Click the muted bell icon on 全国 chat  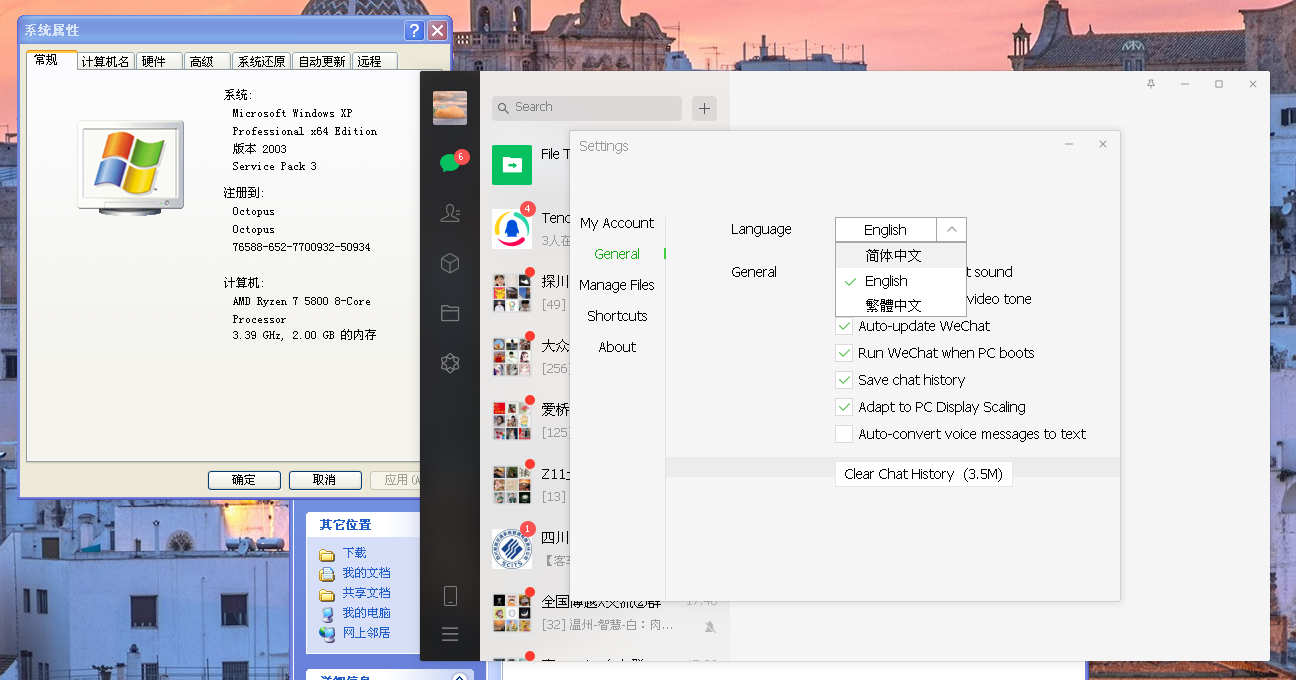[710, 627]
